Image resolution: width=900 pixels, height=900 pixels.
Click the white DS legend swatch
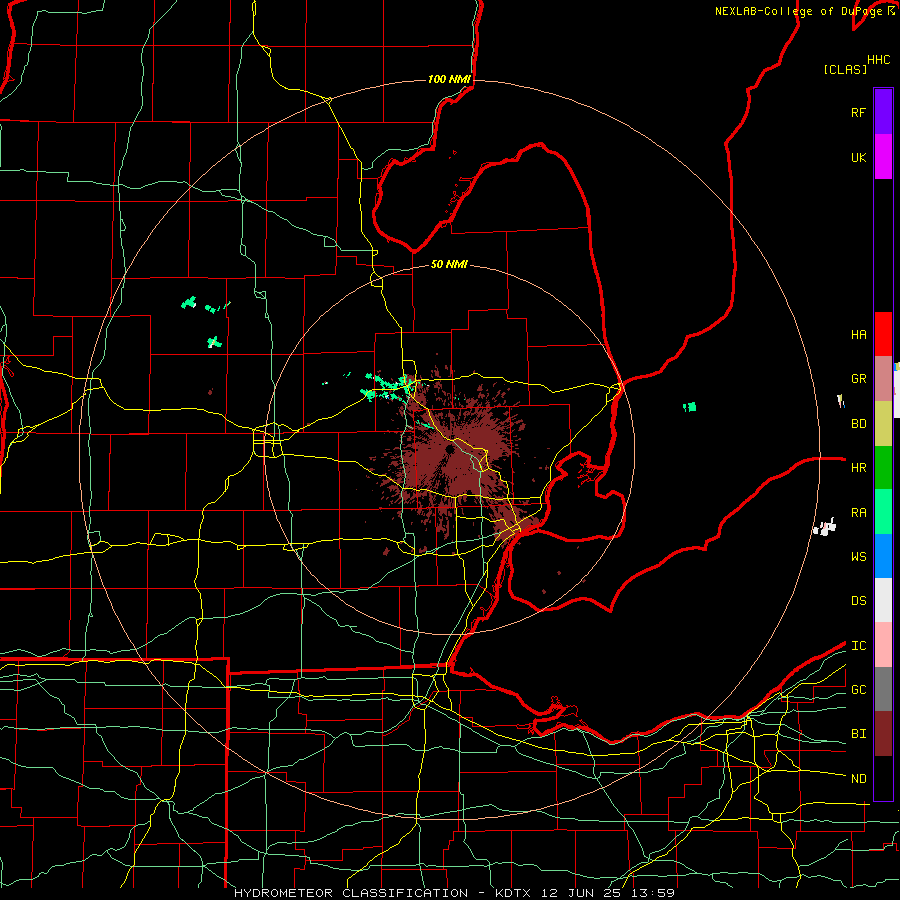pyautogui.click(x=883, y=600)
